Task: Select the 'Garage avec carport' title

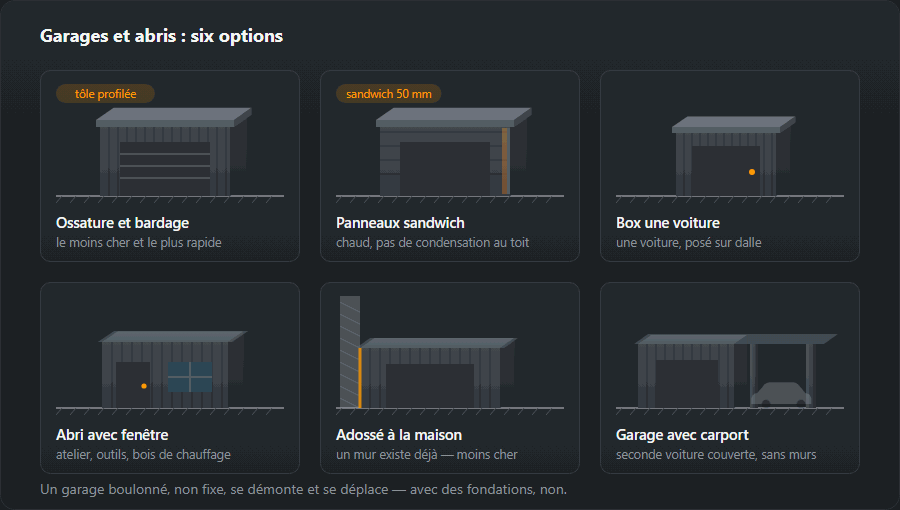Action: click(682, 435)
